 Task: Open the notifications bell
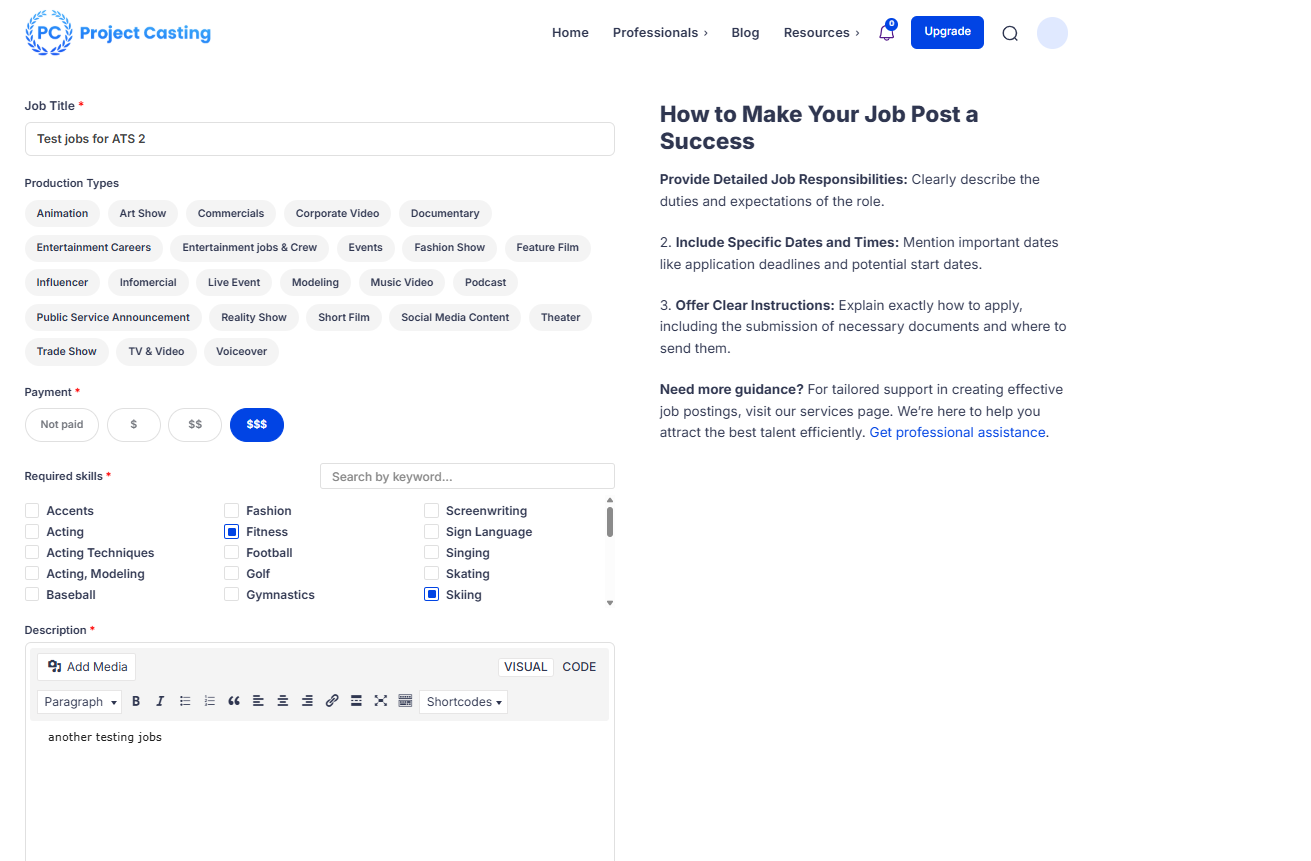click(886, 33)
